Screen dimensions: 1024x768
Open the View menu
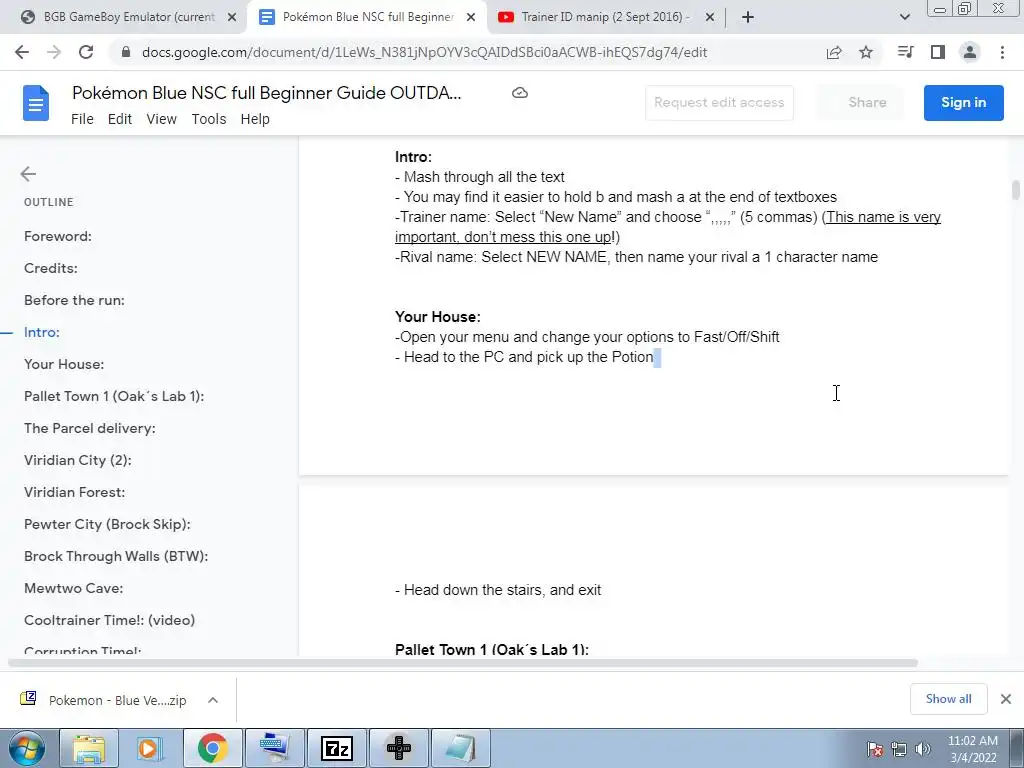coord(161,119)
